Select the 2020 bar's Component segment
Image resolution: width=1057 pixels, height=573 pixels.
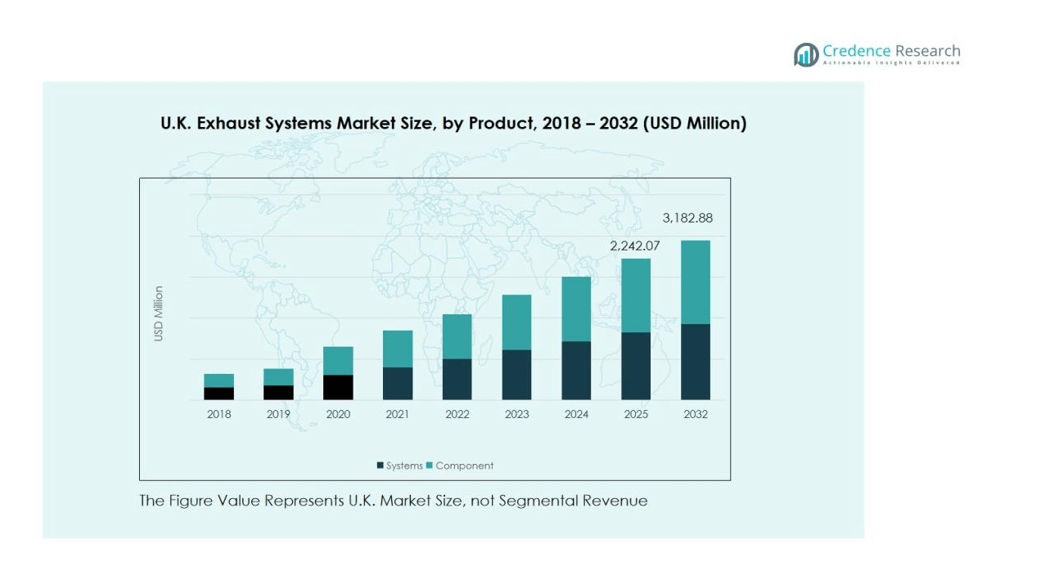[338, 361]
